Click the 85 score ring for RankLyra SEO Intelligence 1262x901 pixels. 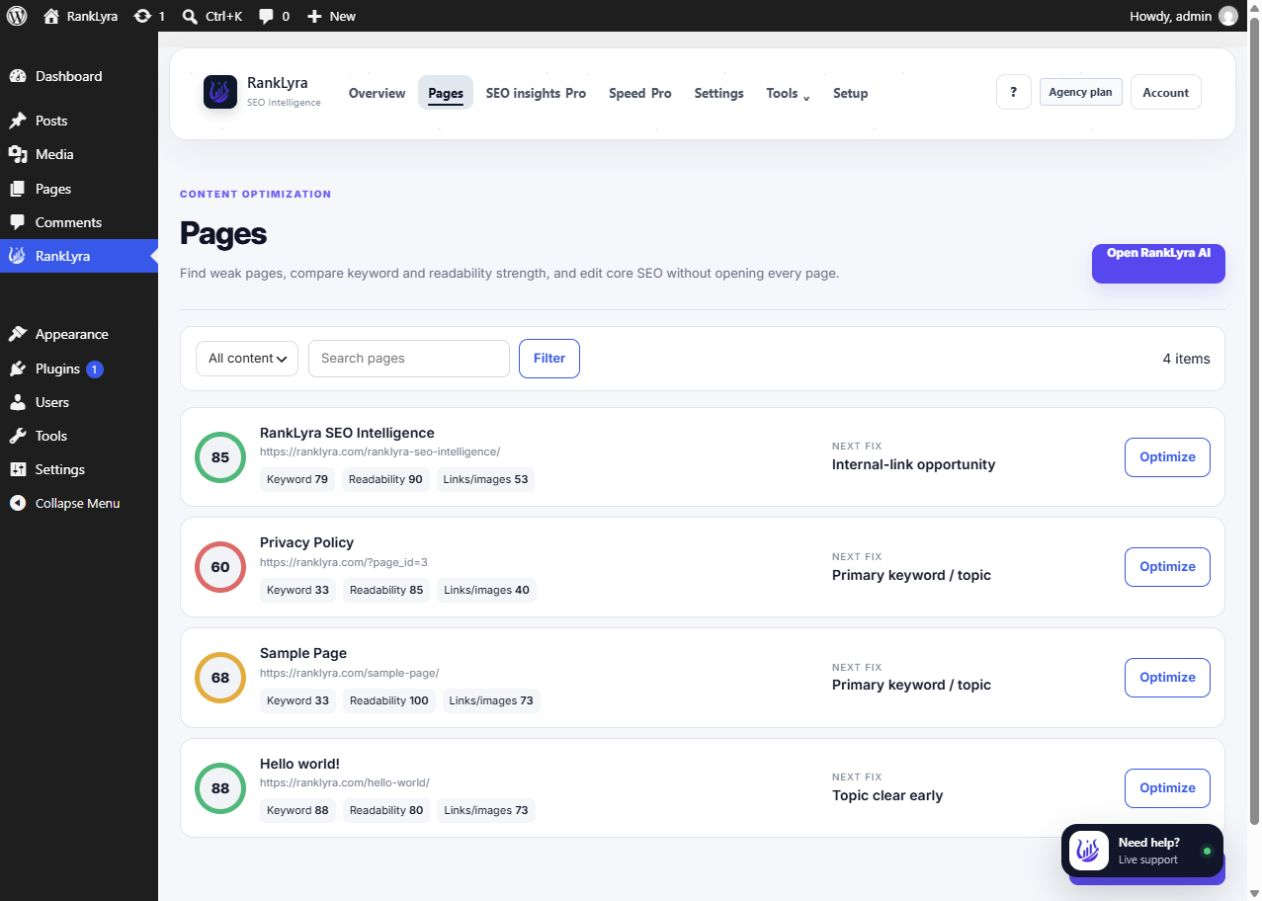(x=220, y=457)
